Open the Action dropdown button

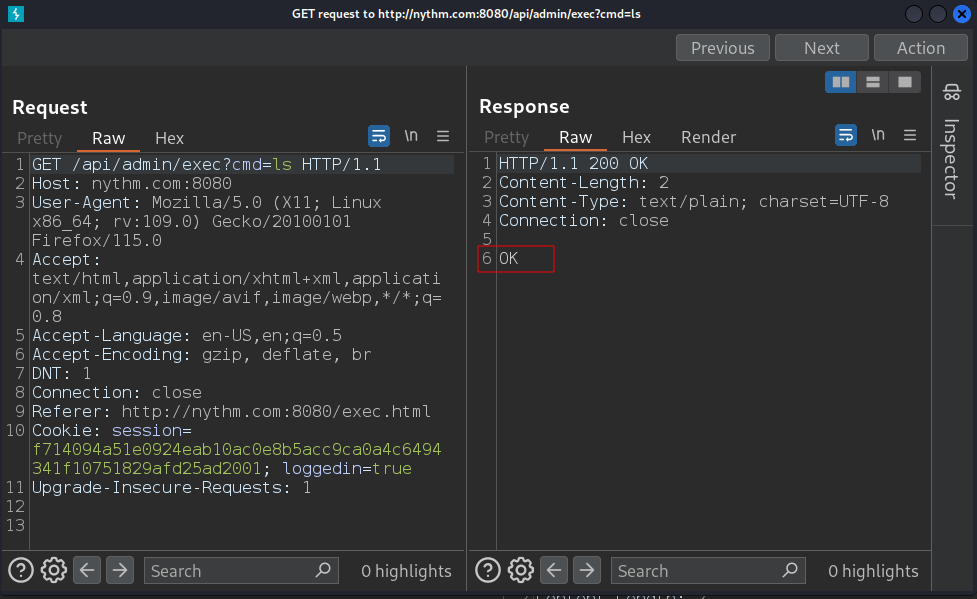click(x=920, y=48)
